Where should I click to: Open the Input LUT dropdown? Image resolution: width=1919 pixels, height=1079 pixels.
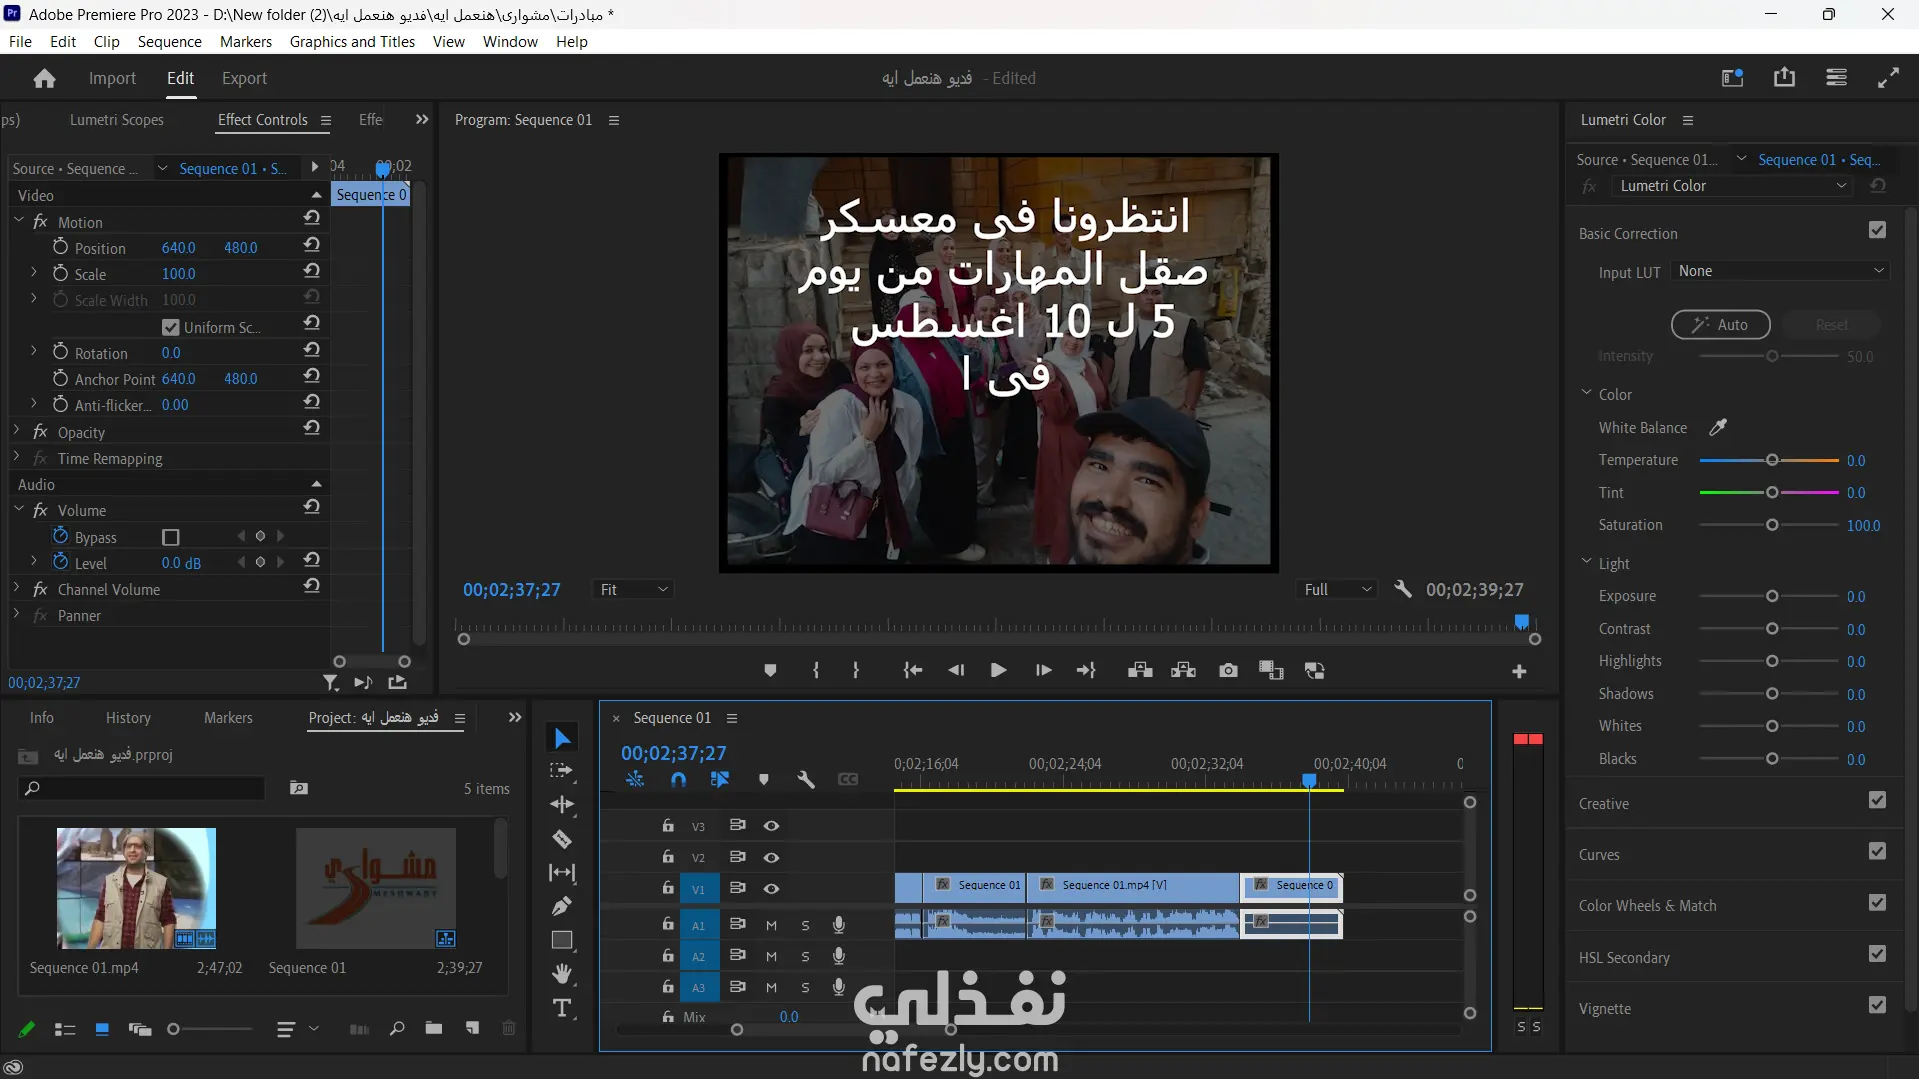(1780, 271)
